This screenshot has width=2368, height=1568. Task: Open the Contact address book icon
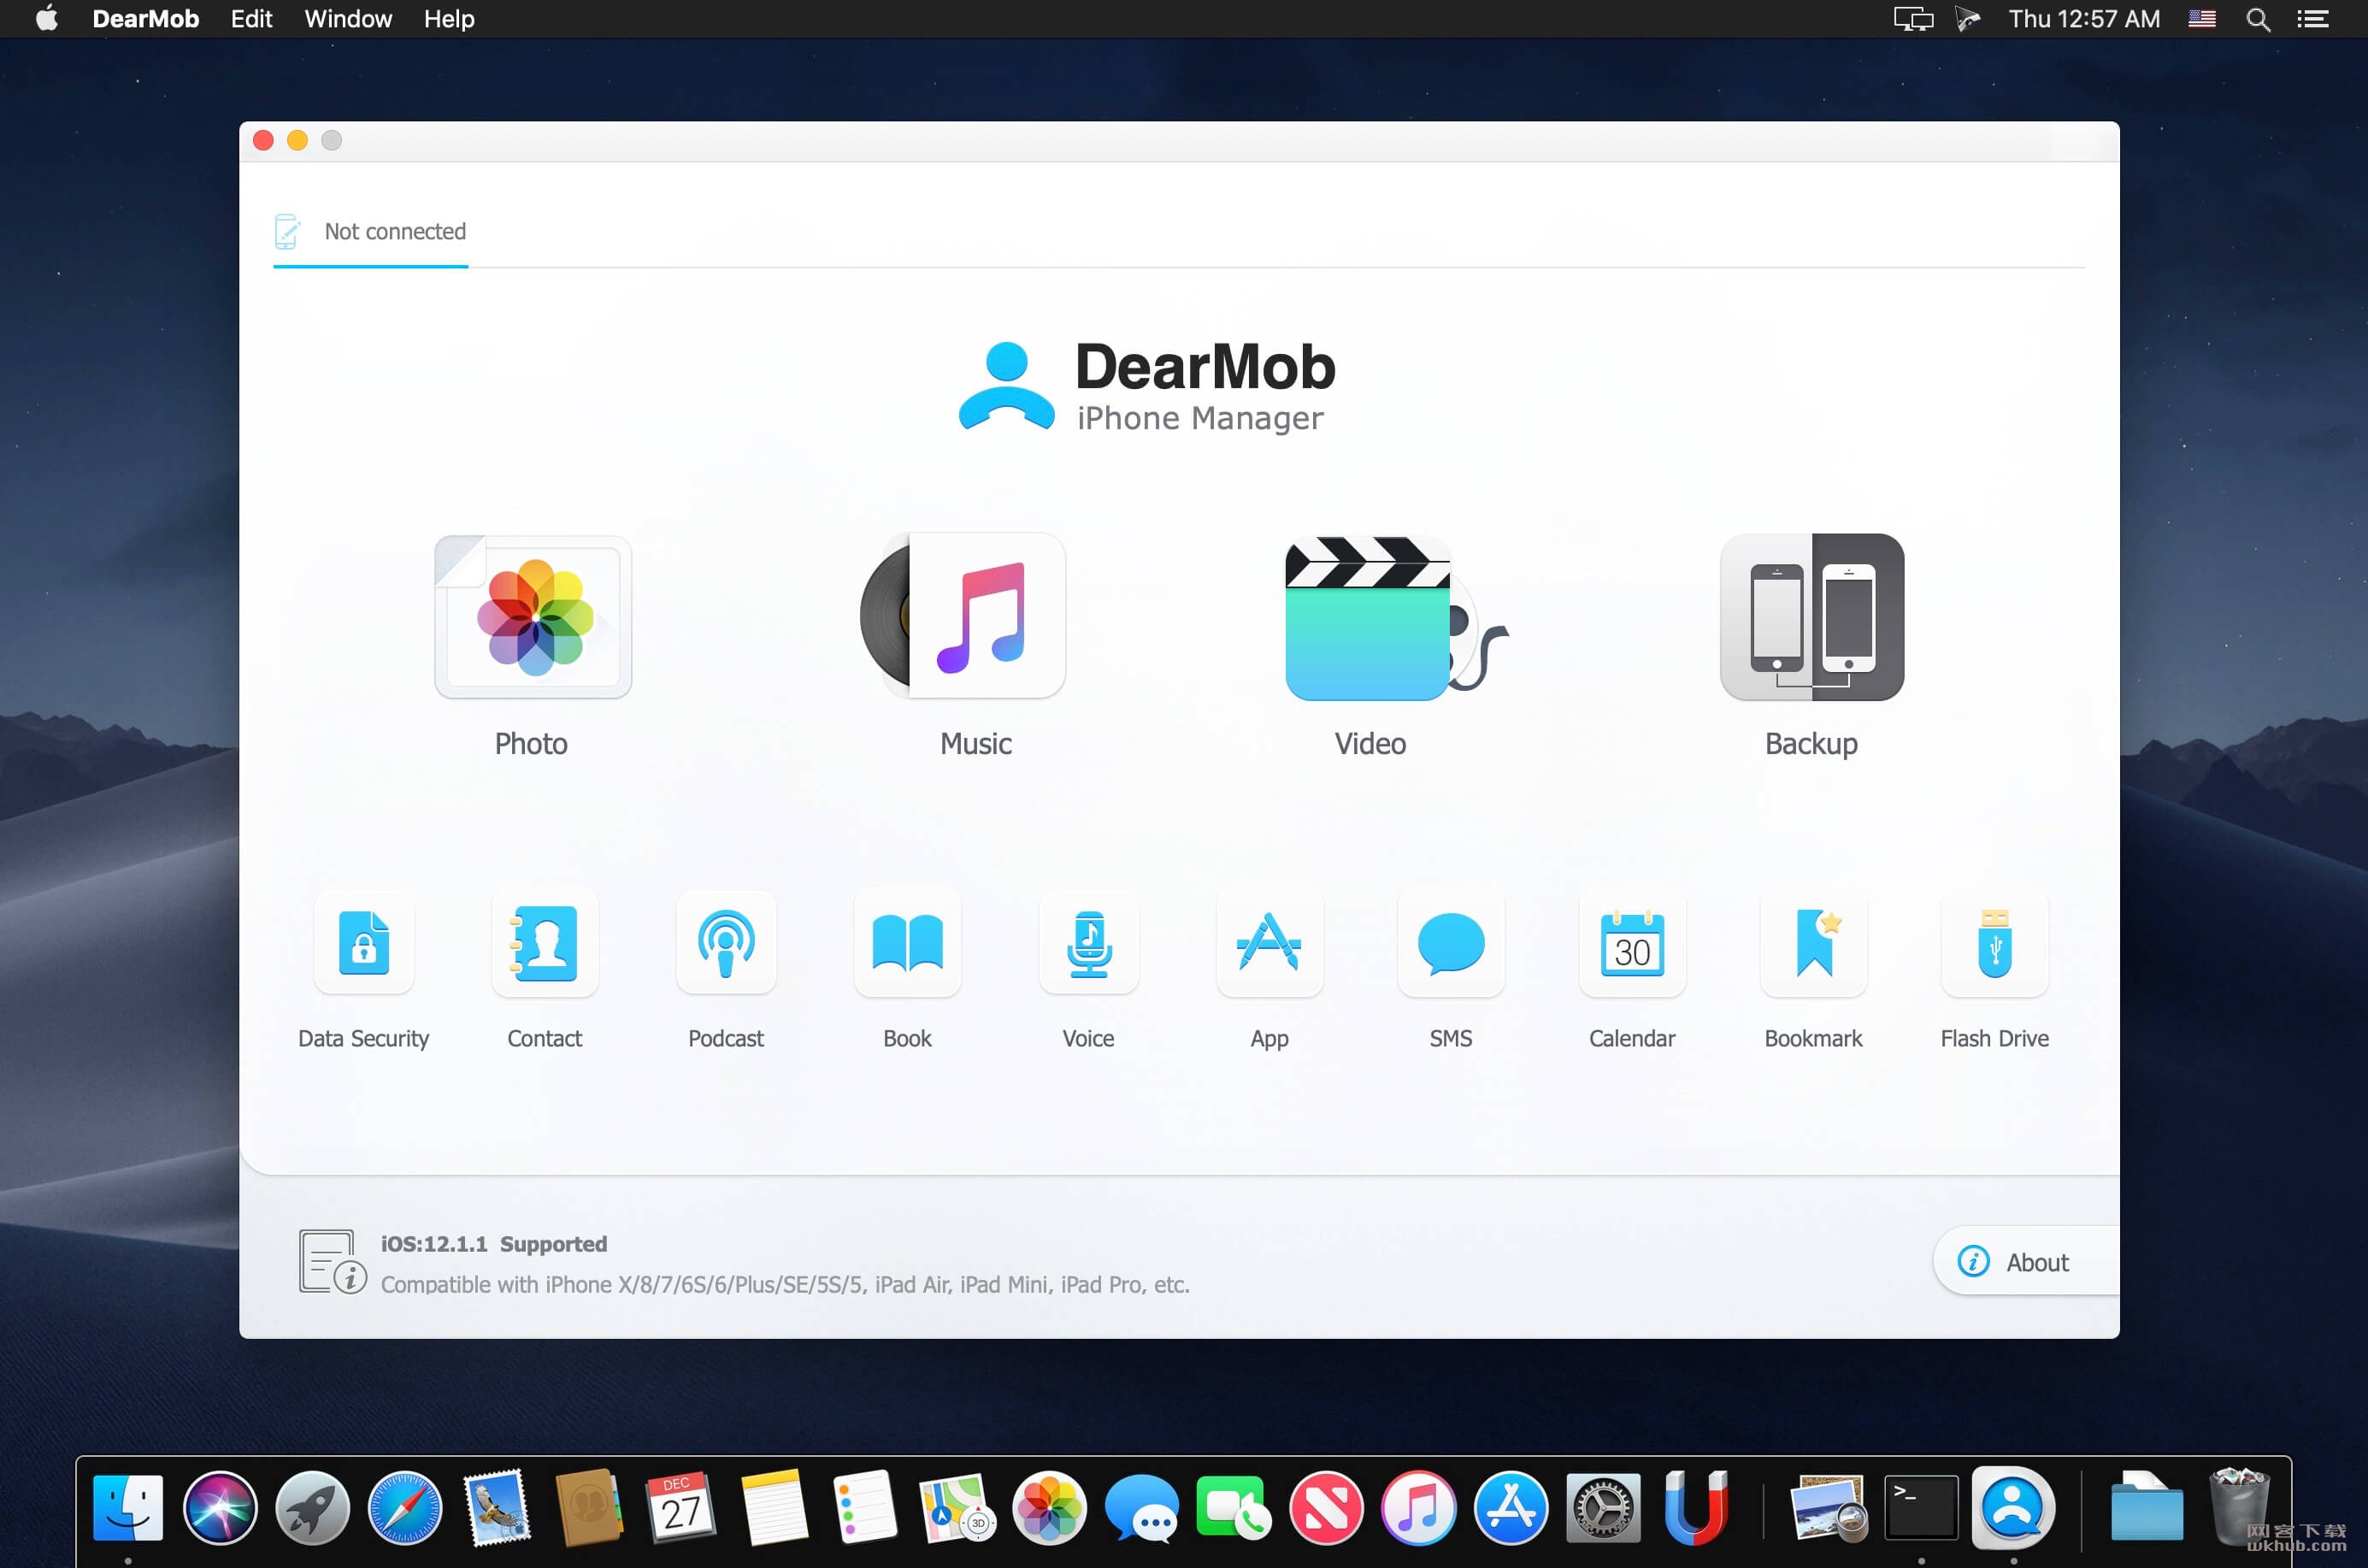pyautogui.click(x=545, y=942)
